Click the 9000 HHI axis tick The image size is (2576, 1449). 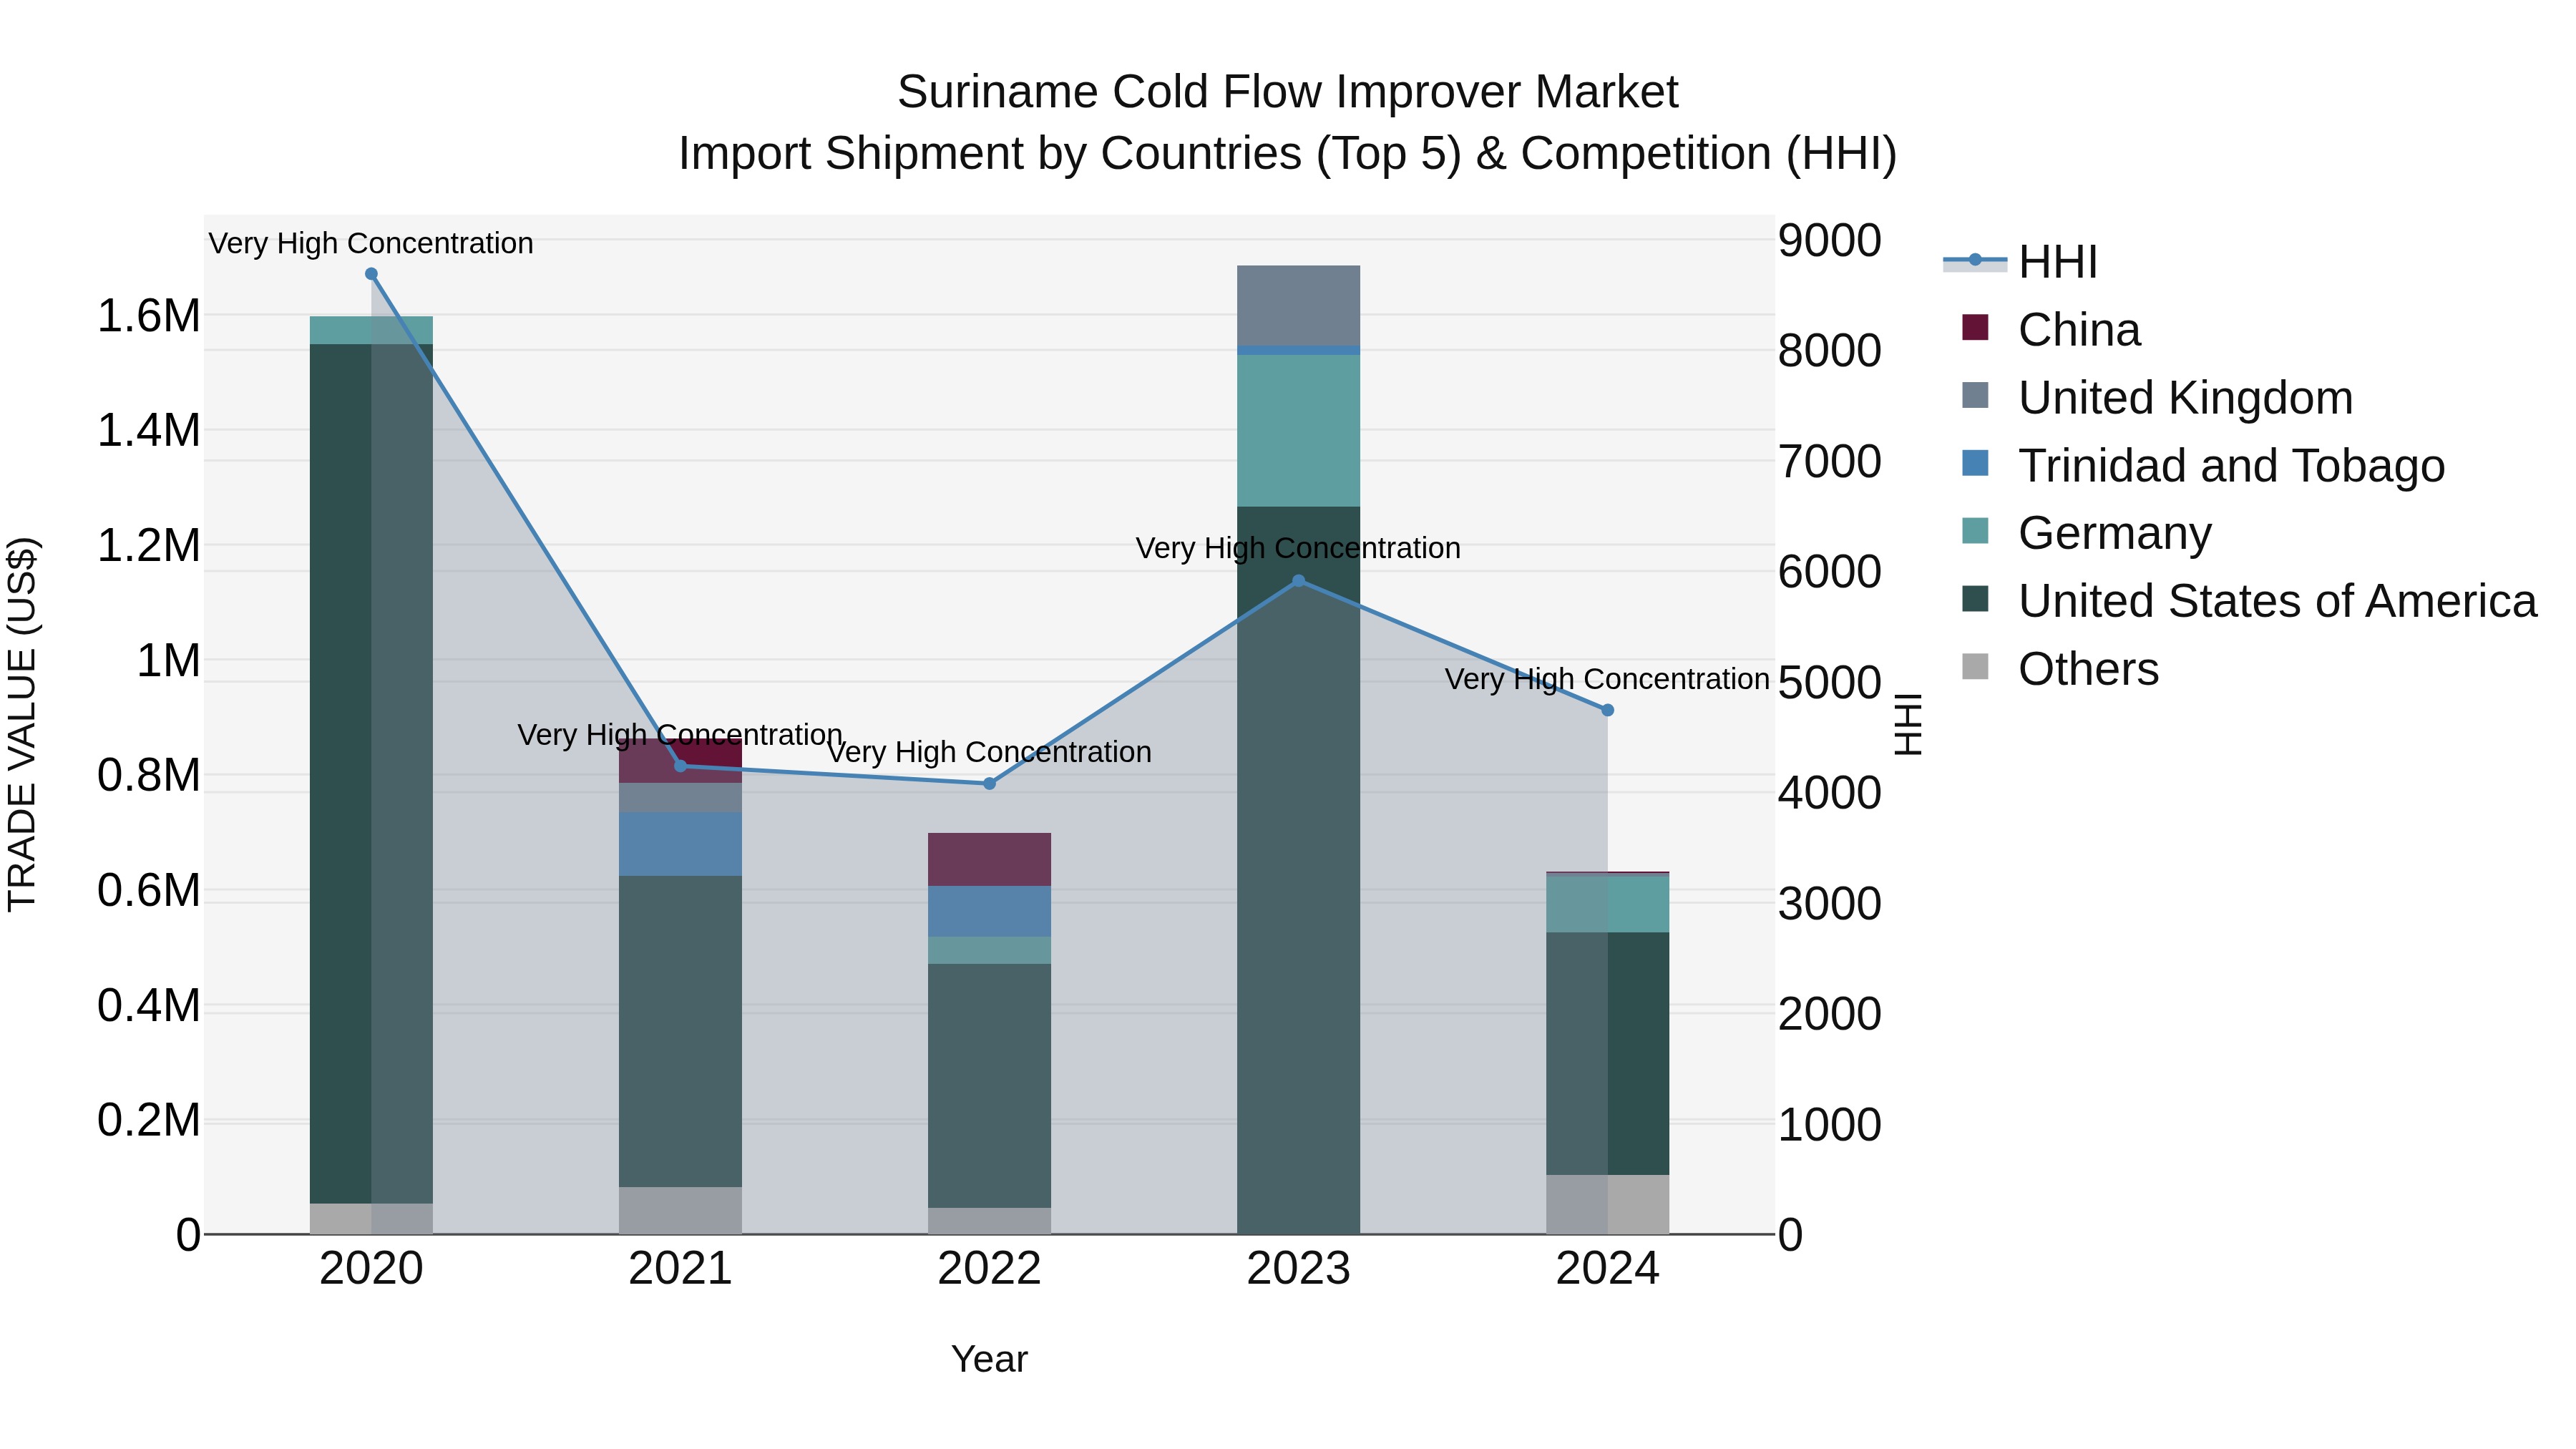1830,241
